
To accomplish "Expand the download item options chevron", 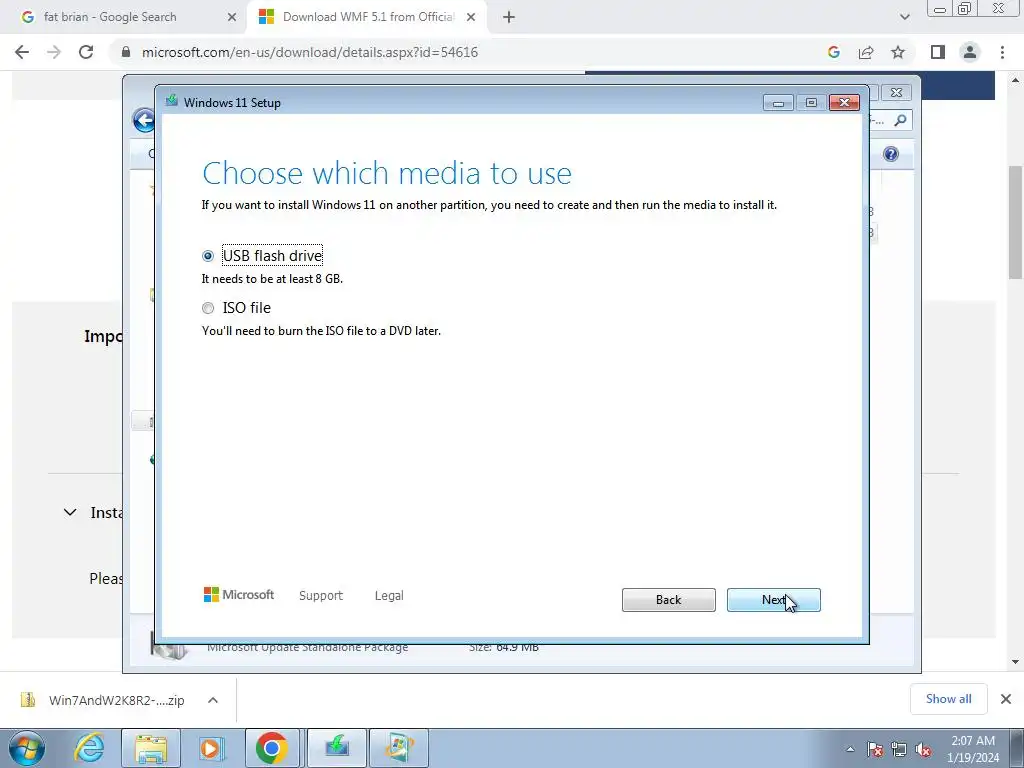I will (x=213, y=700).
